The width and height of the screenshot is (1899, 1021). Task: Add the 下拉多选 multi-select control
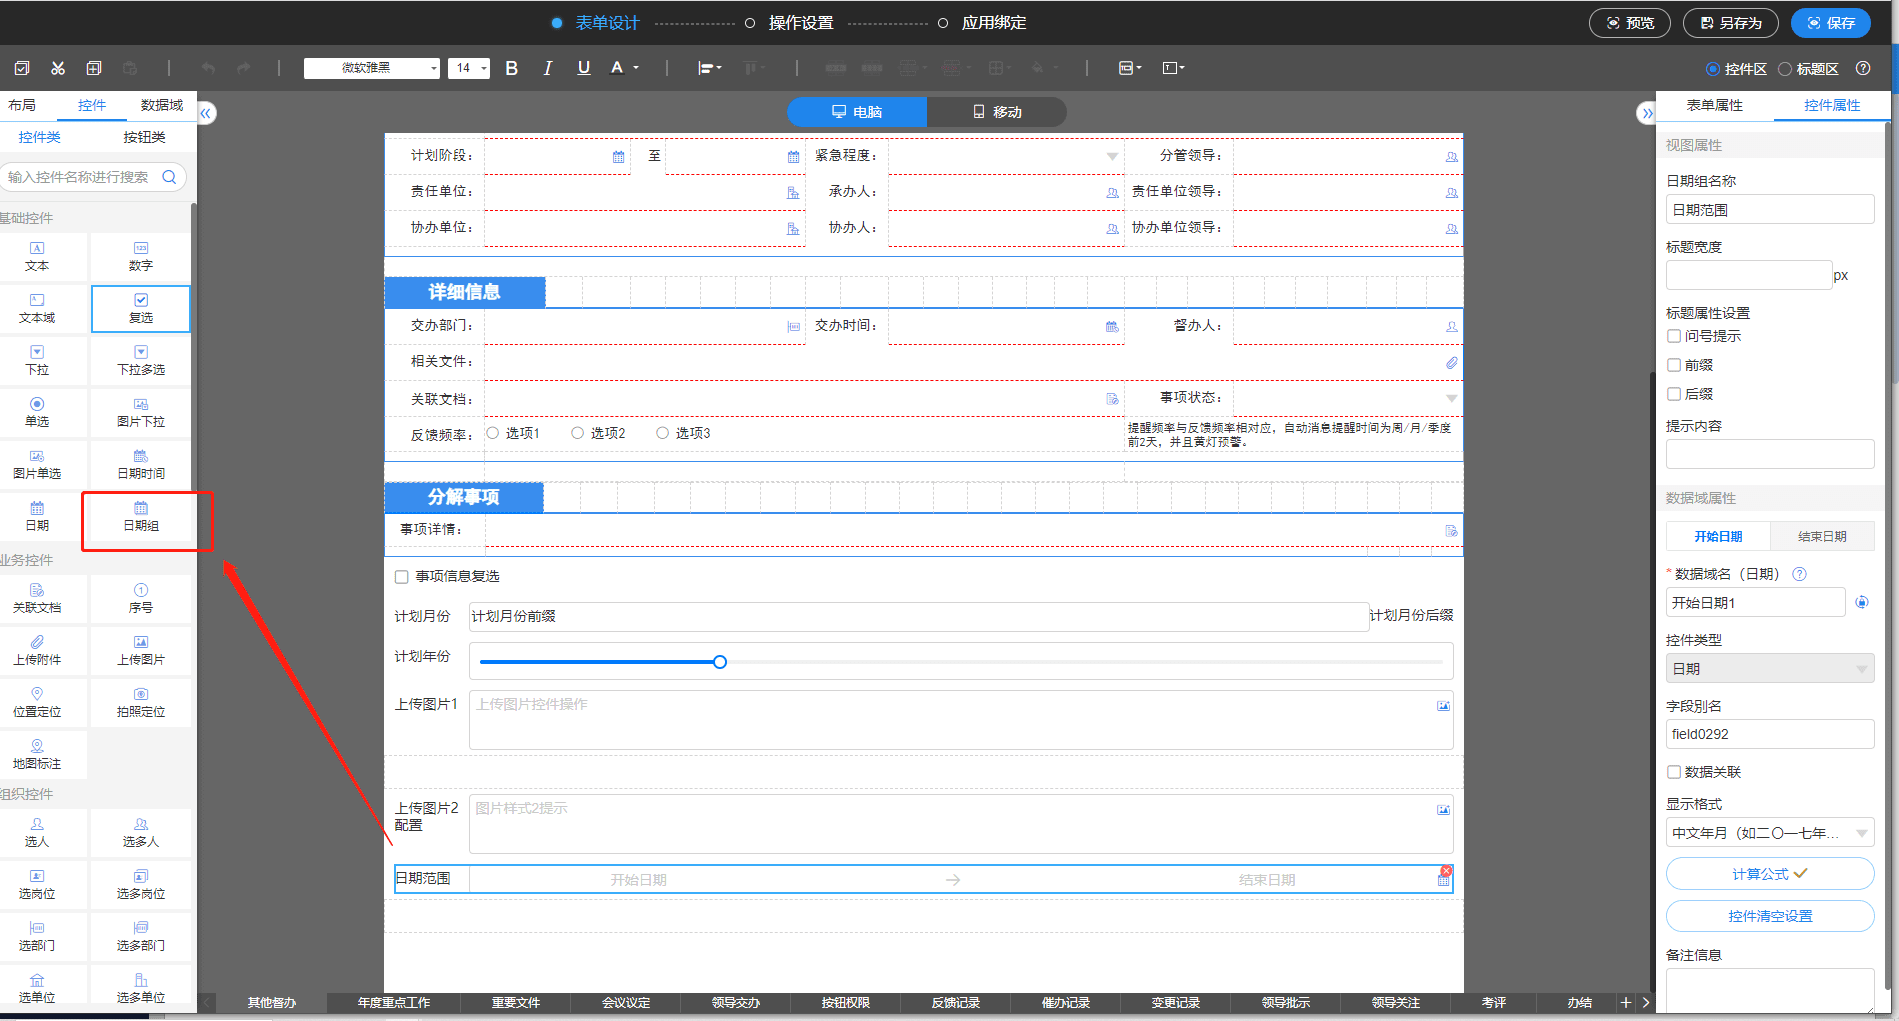pos(141,361)
